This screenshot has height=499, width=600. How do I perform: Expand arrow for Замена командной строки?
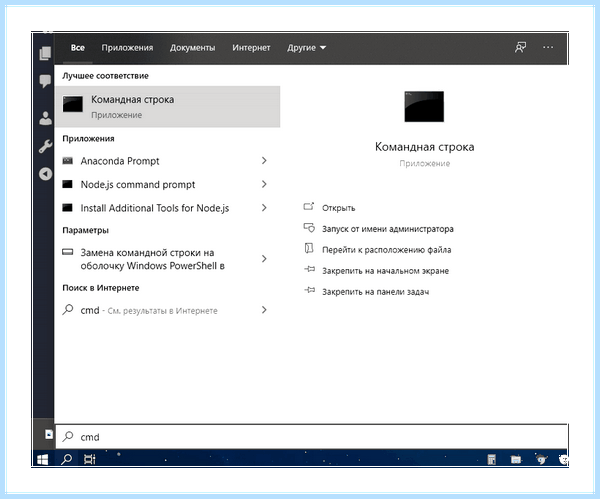click(x=264, y=259)
